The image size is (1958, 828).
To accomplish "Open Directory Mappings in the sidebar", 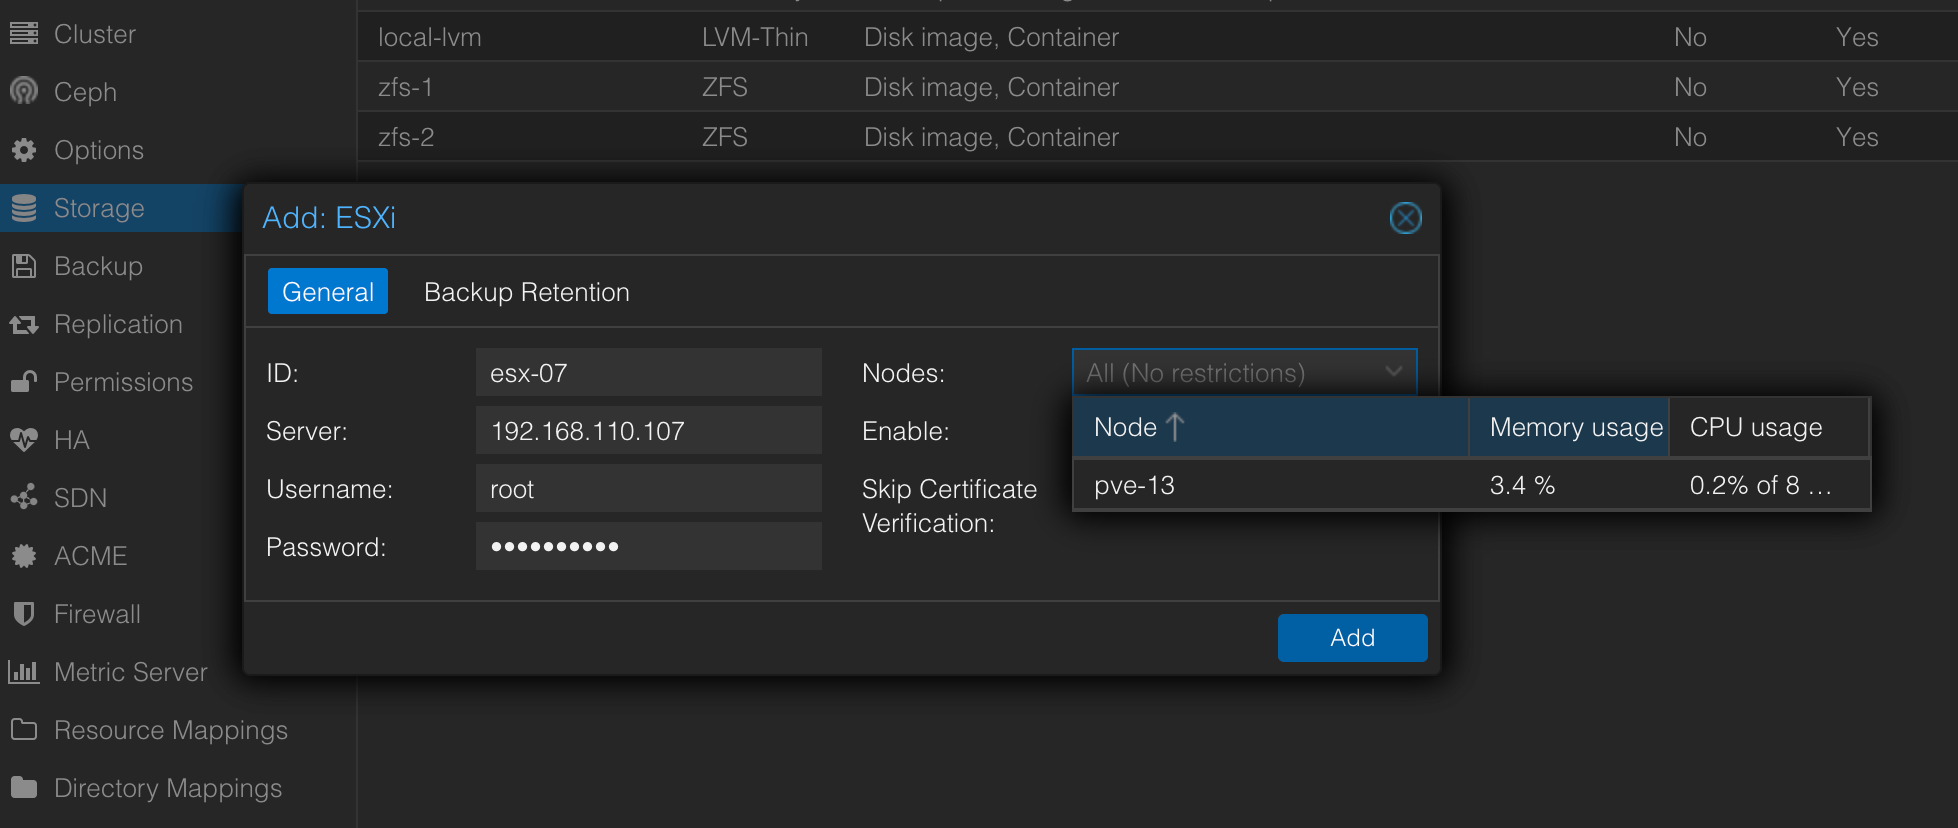I will click(x=168, y=788).
